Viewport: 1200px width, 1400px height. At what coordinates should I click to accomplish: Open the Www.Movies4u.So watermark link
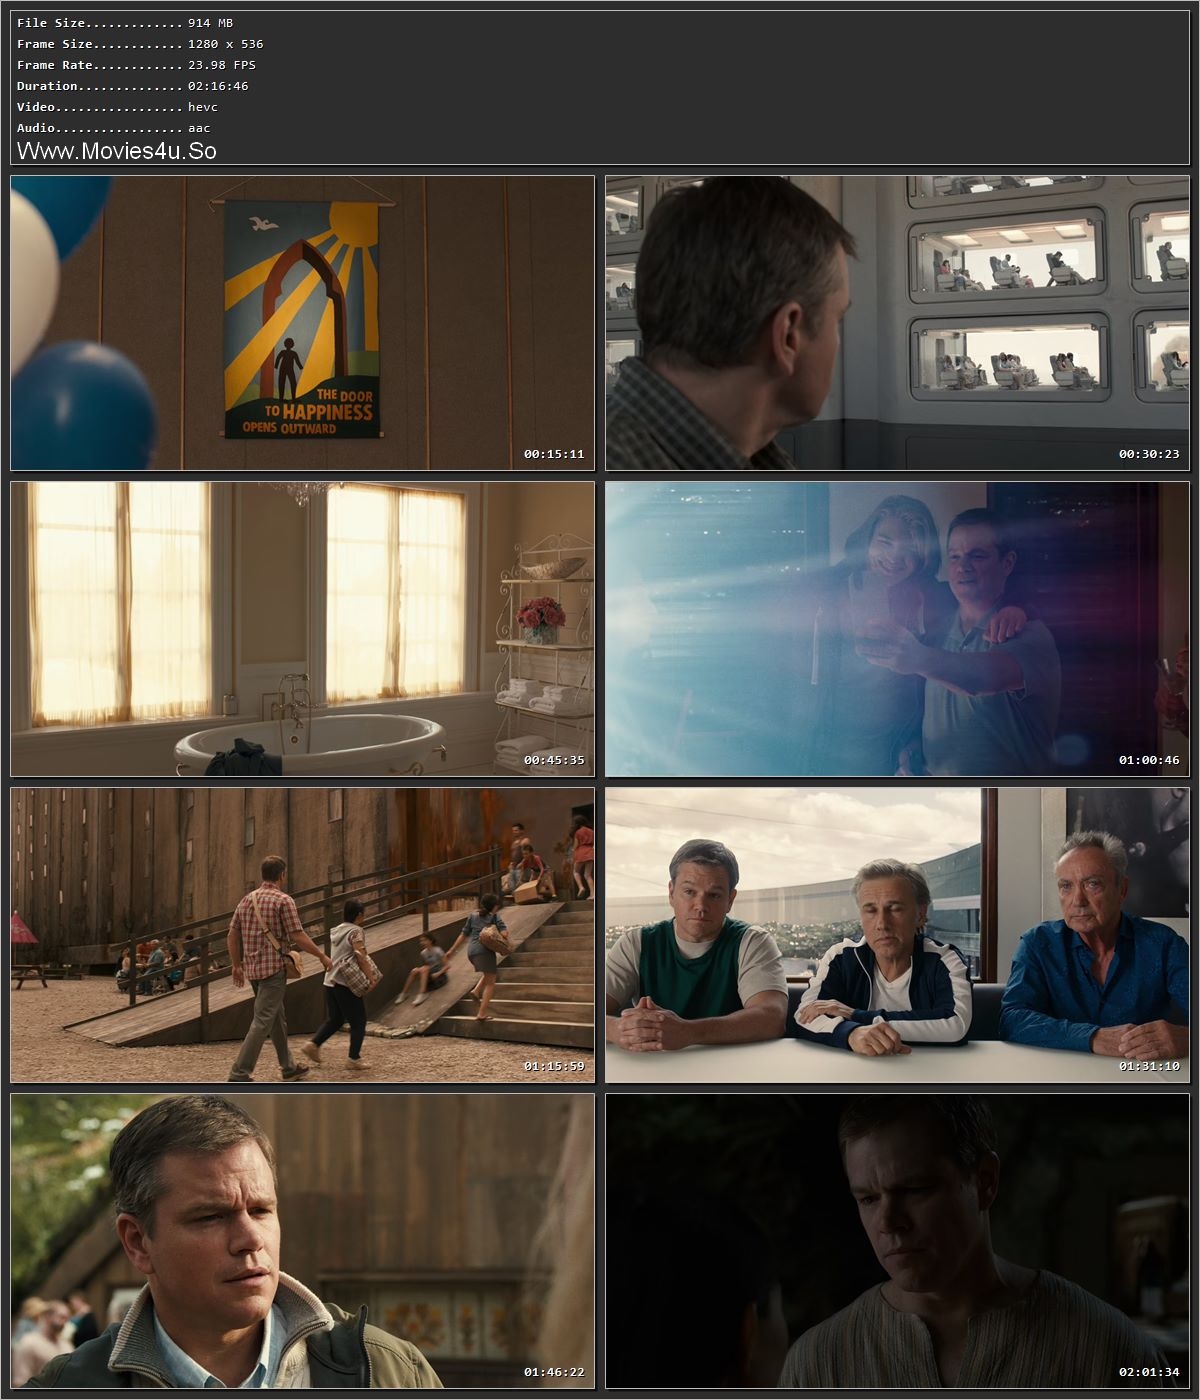117,151
